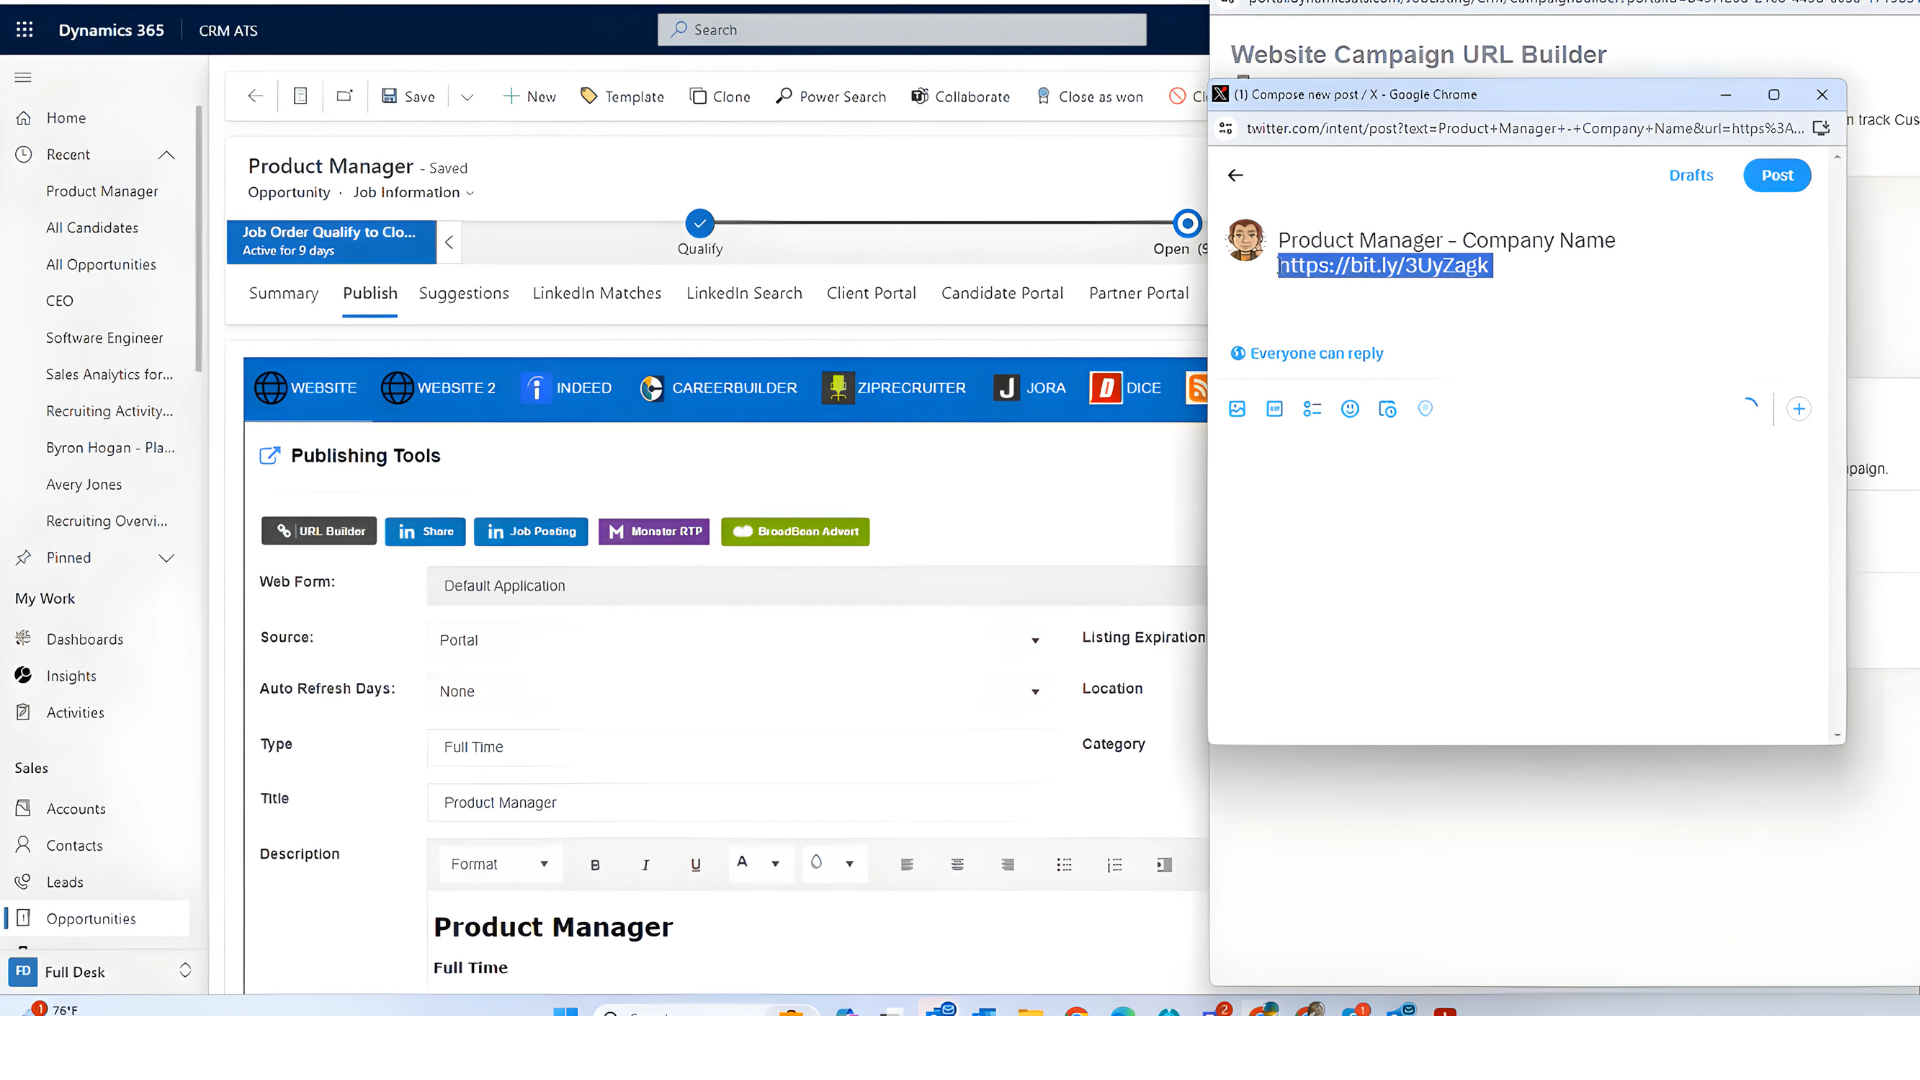
Task: Create a New record from toolbar
Action: pyautogui.click(x=529, y=97)
